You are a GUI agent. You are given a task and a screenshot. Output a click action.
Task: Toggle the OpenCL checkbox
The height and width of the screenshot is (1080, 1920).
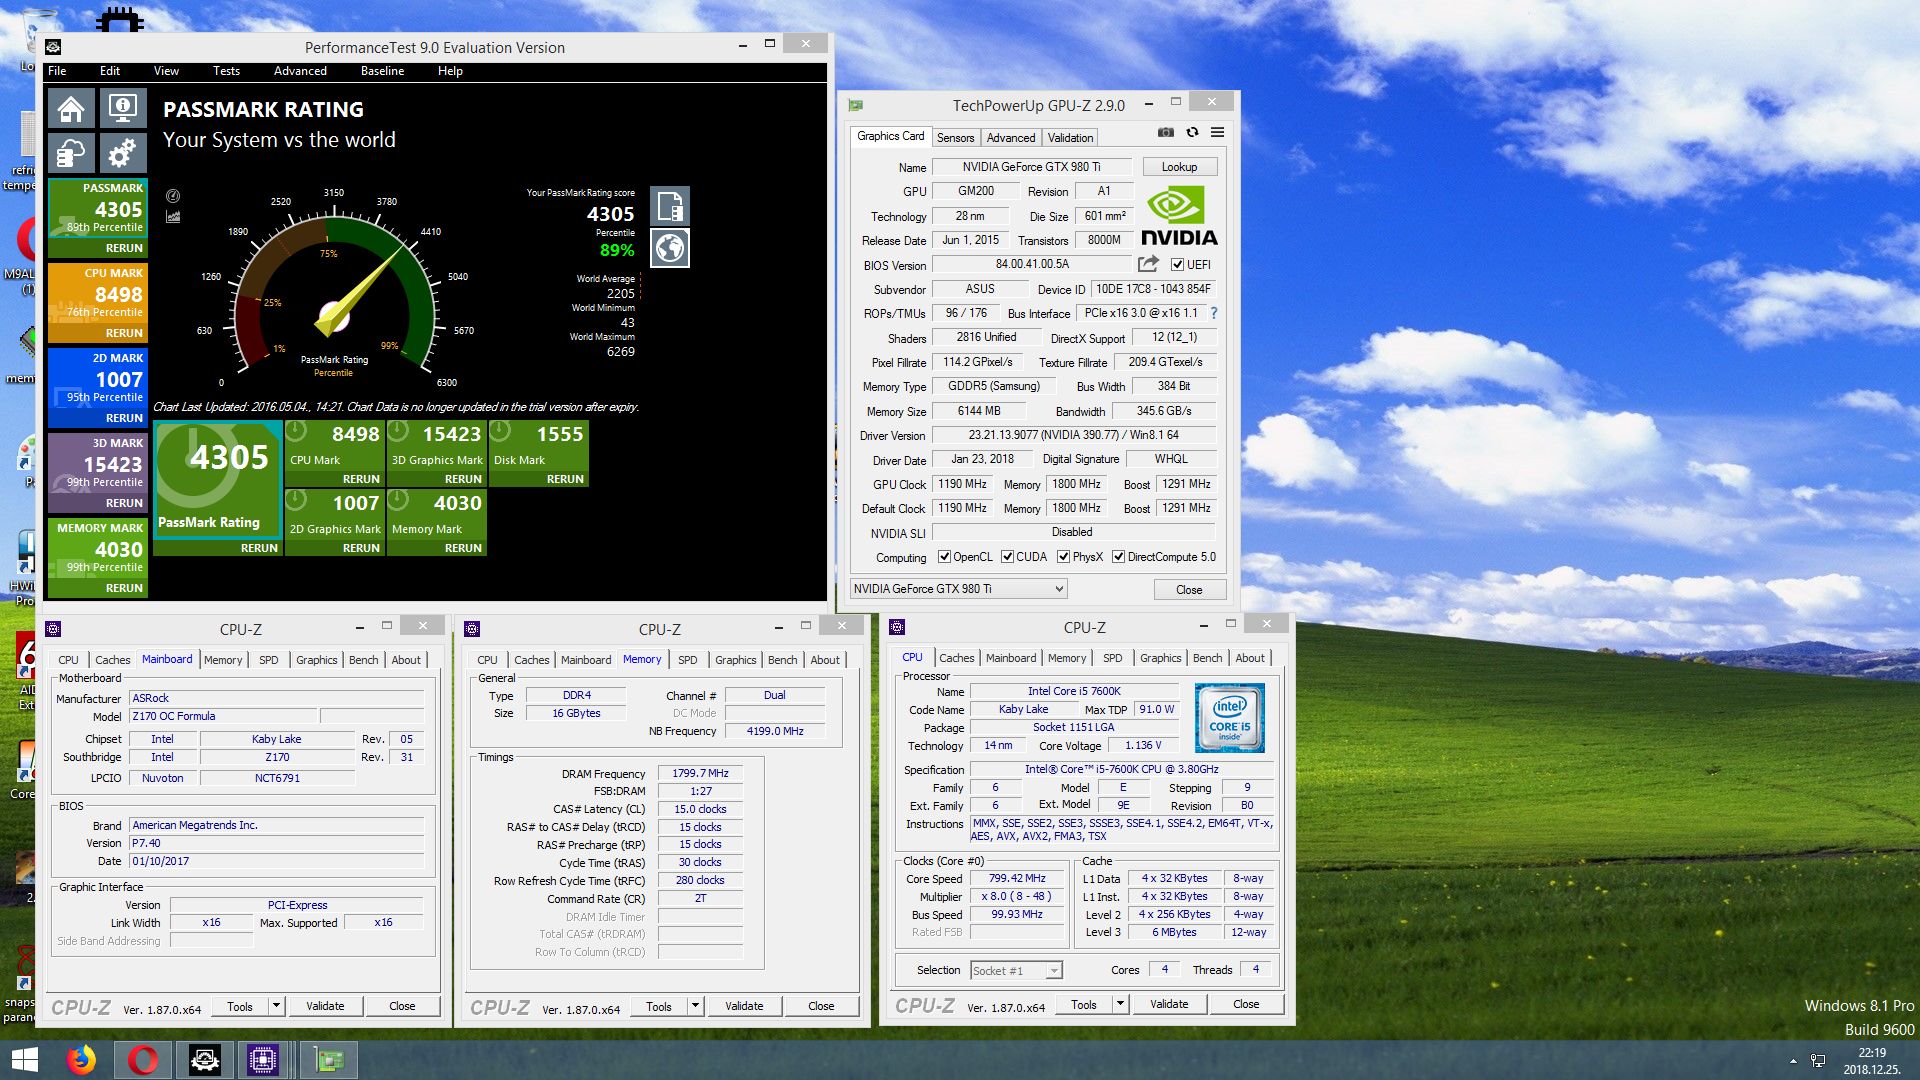[x=944, y=557]
